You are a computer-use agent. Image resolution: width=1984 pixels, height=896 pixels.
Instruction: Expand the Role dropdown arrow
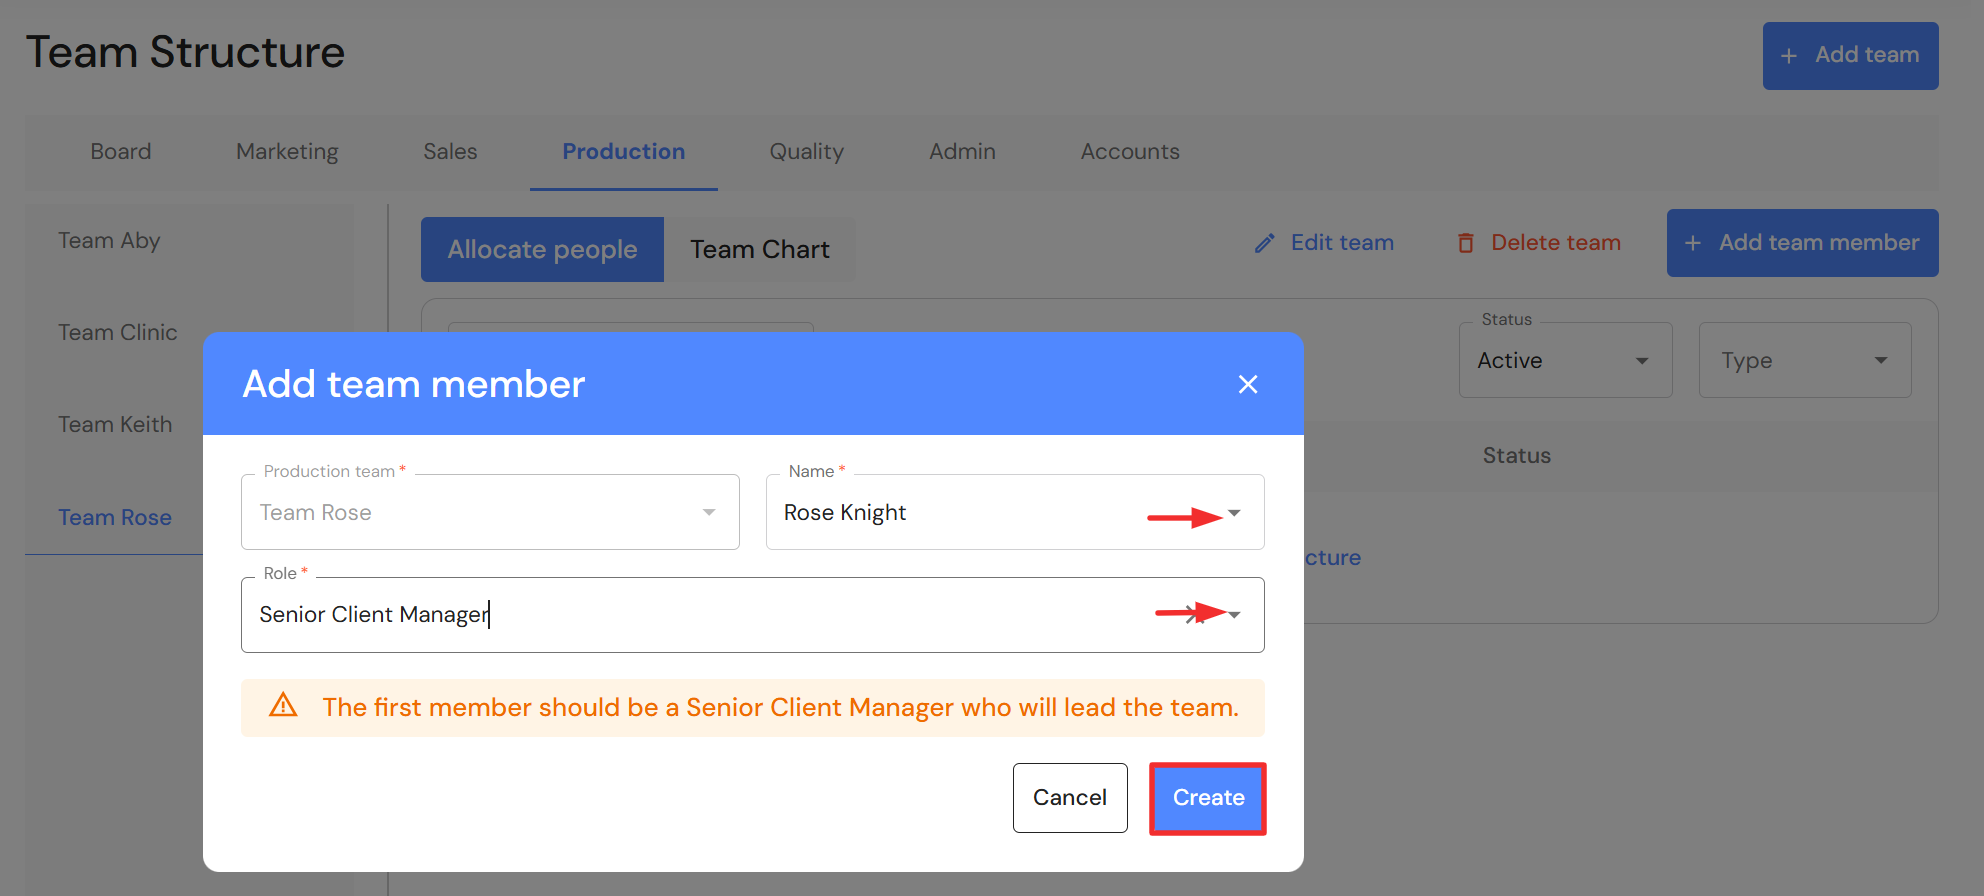click(1235, 615)
